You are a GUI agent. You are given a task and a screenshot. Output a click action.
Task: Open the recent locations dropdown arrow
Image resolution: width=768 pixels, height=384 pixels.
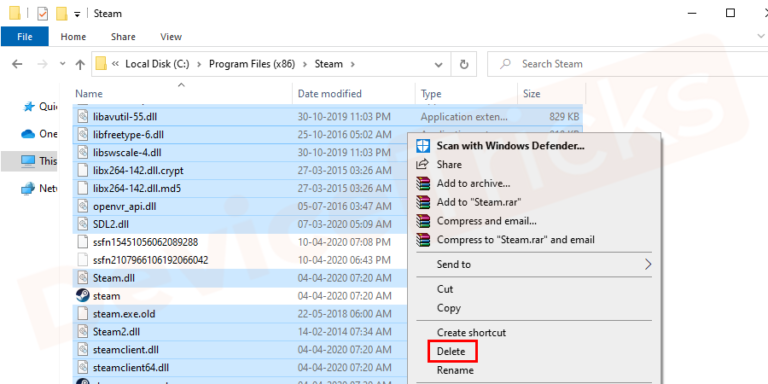pyautogui.click(x=62, y=64)
